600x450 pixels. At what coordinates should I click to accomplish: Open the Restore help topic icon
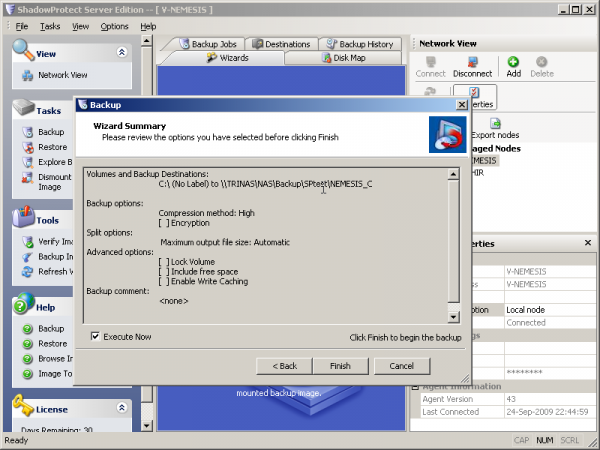pyautogui.click(x=27, y=344)
